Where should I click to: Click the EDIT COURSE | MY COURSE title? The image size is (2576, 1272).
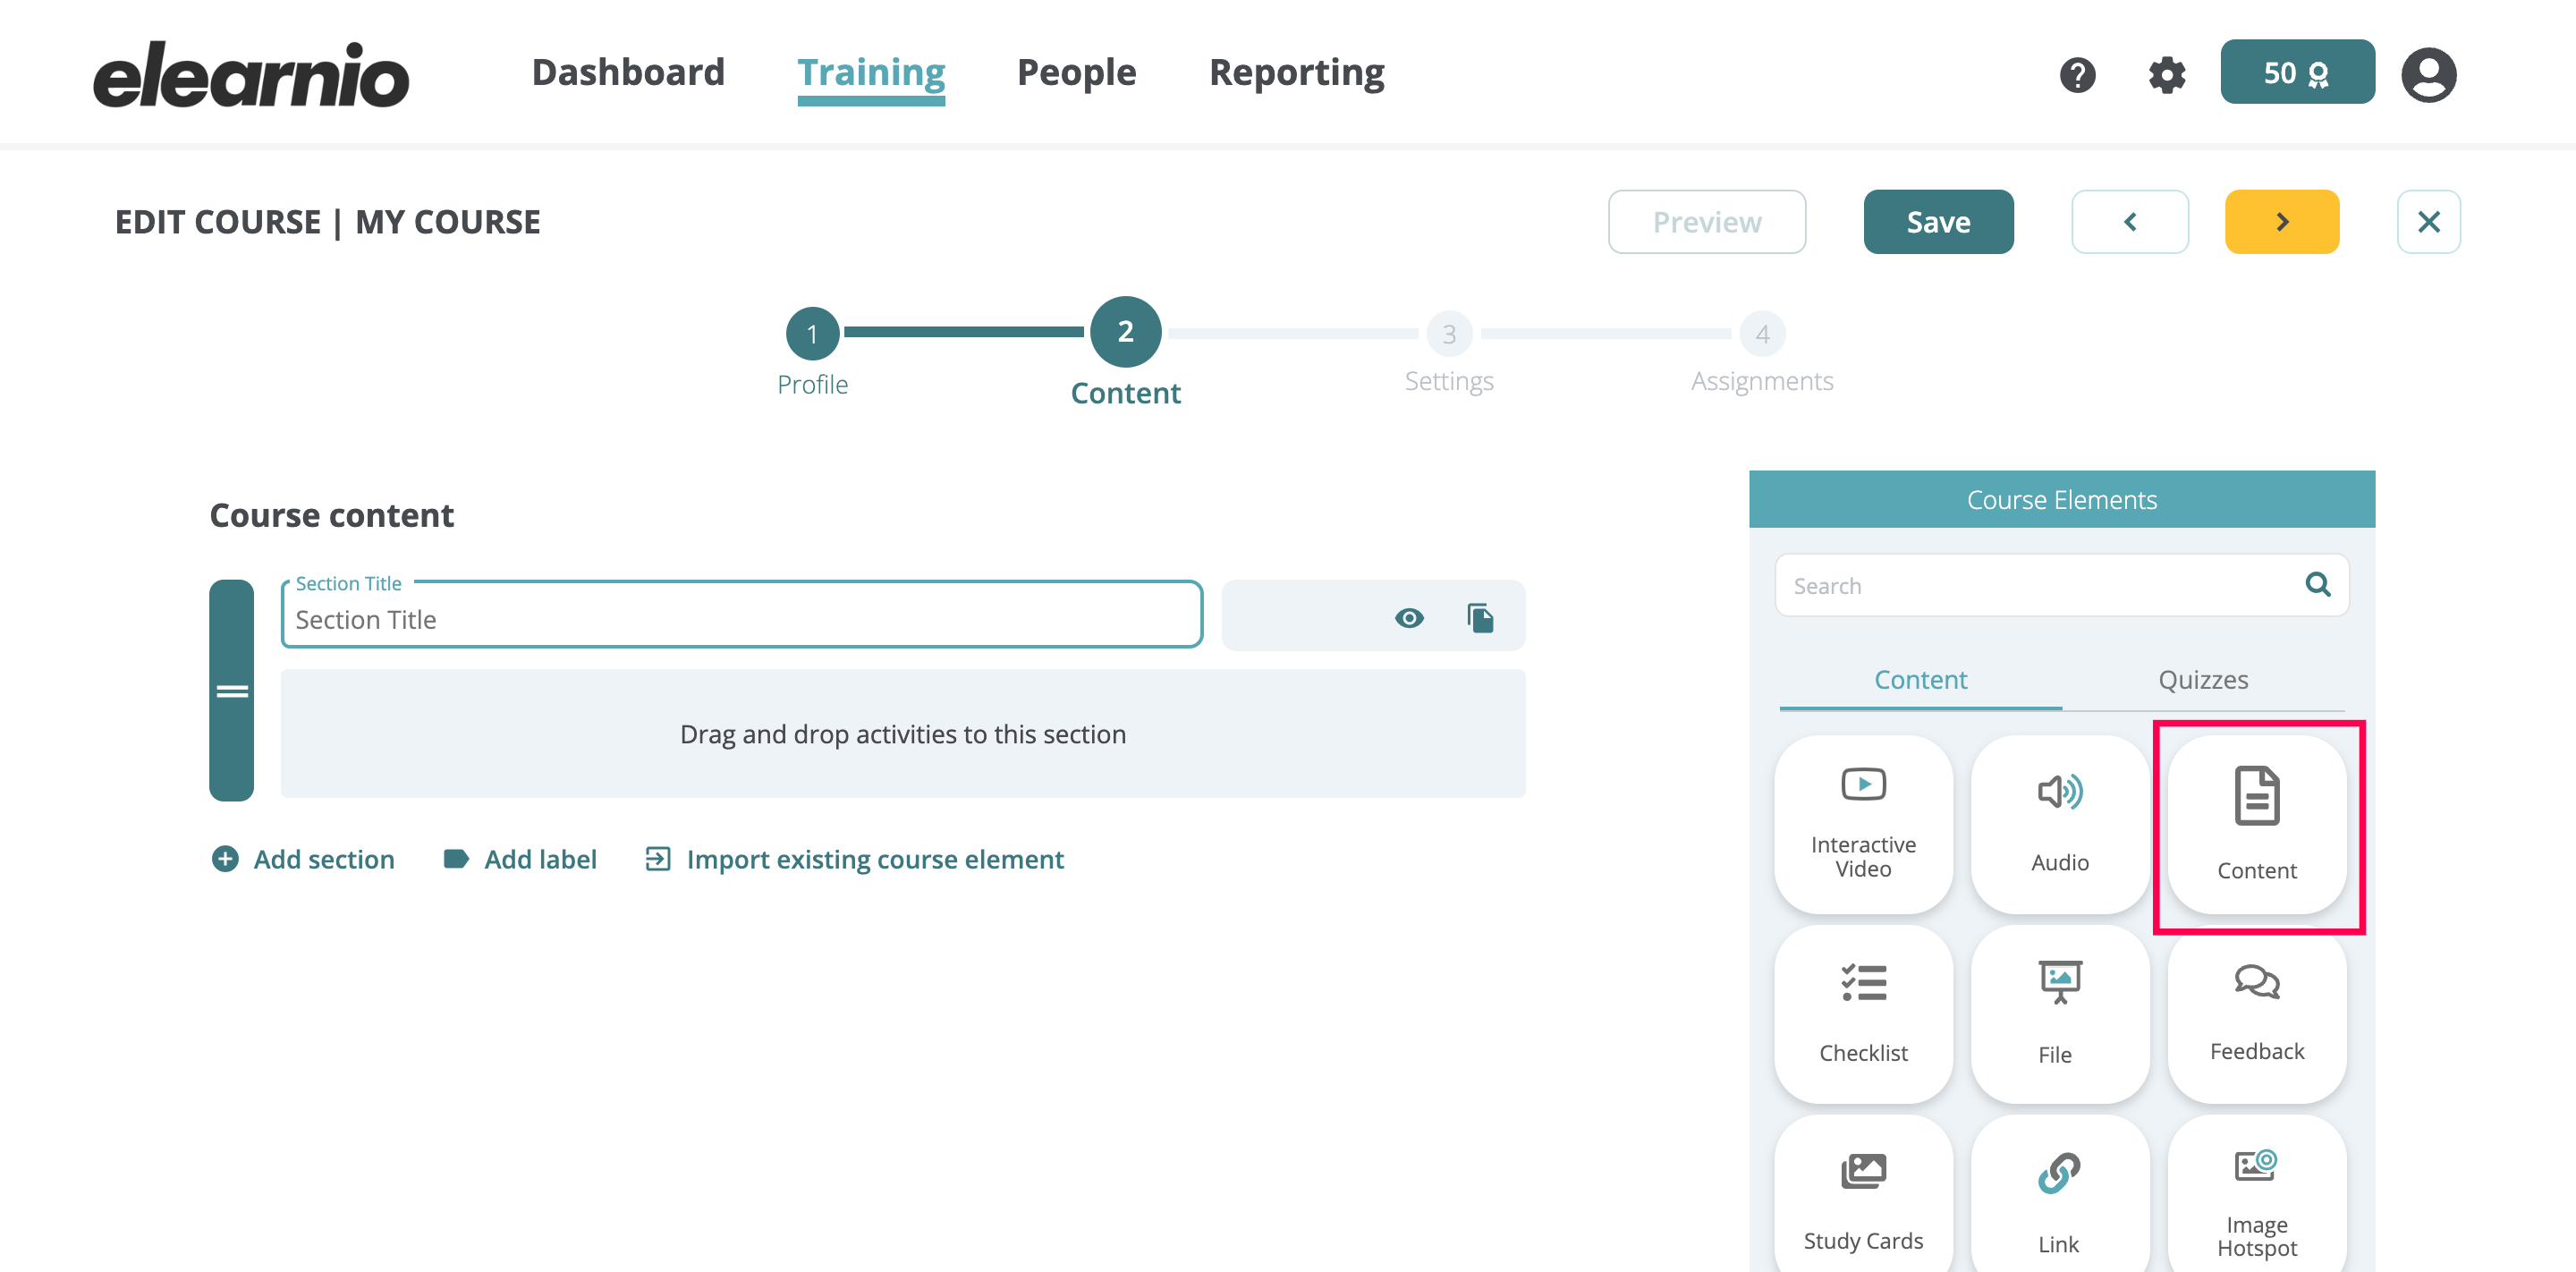point(327,222)
